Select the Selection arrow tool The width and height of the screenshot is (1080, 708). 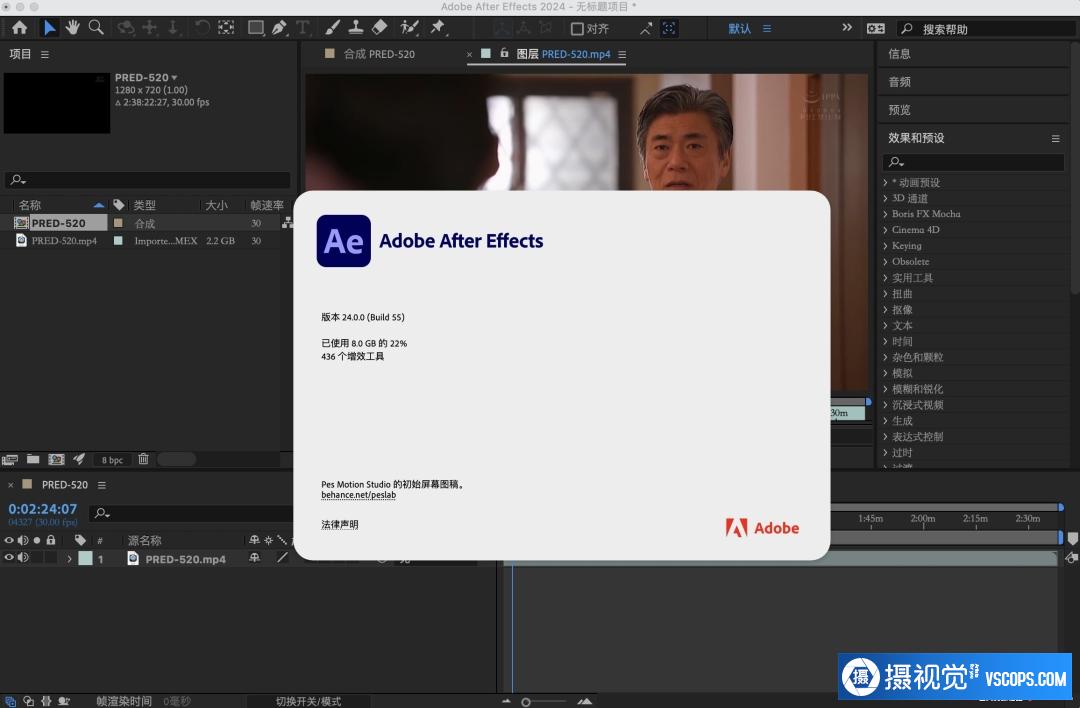click(x=49, y=28)
